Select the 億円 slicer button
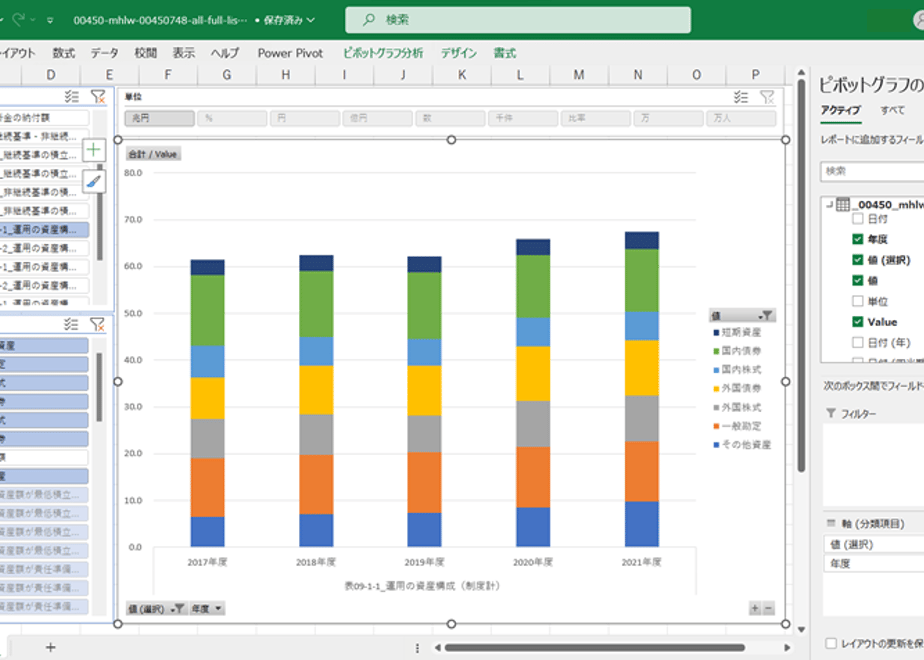The height and width of the screenshot is (660, 924). (378, 118)
